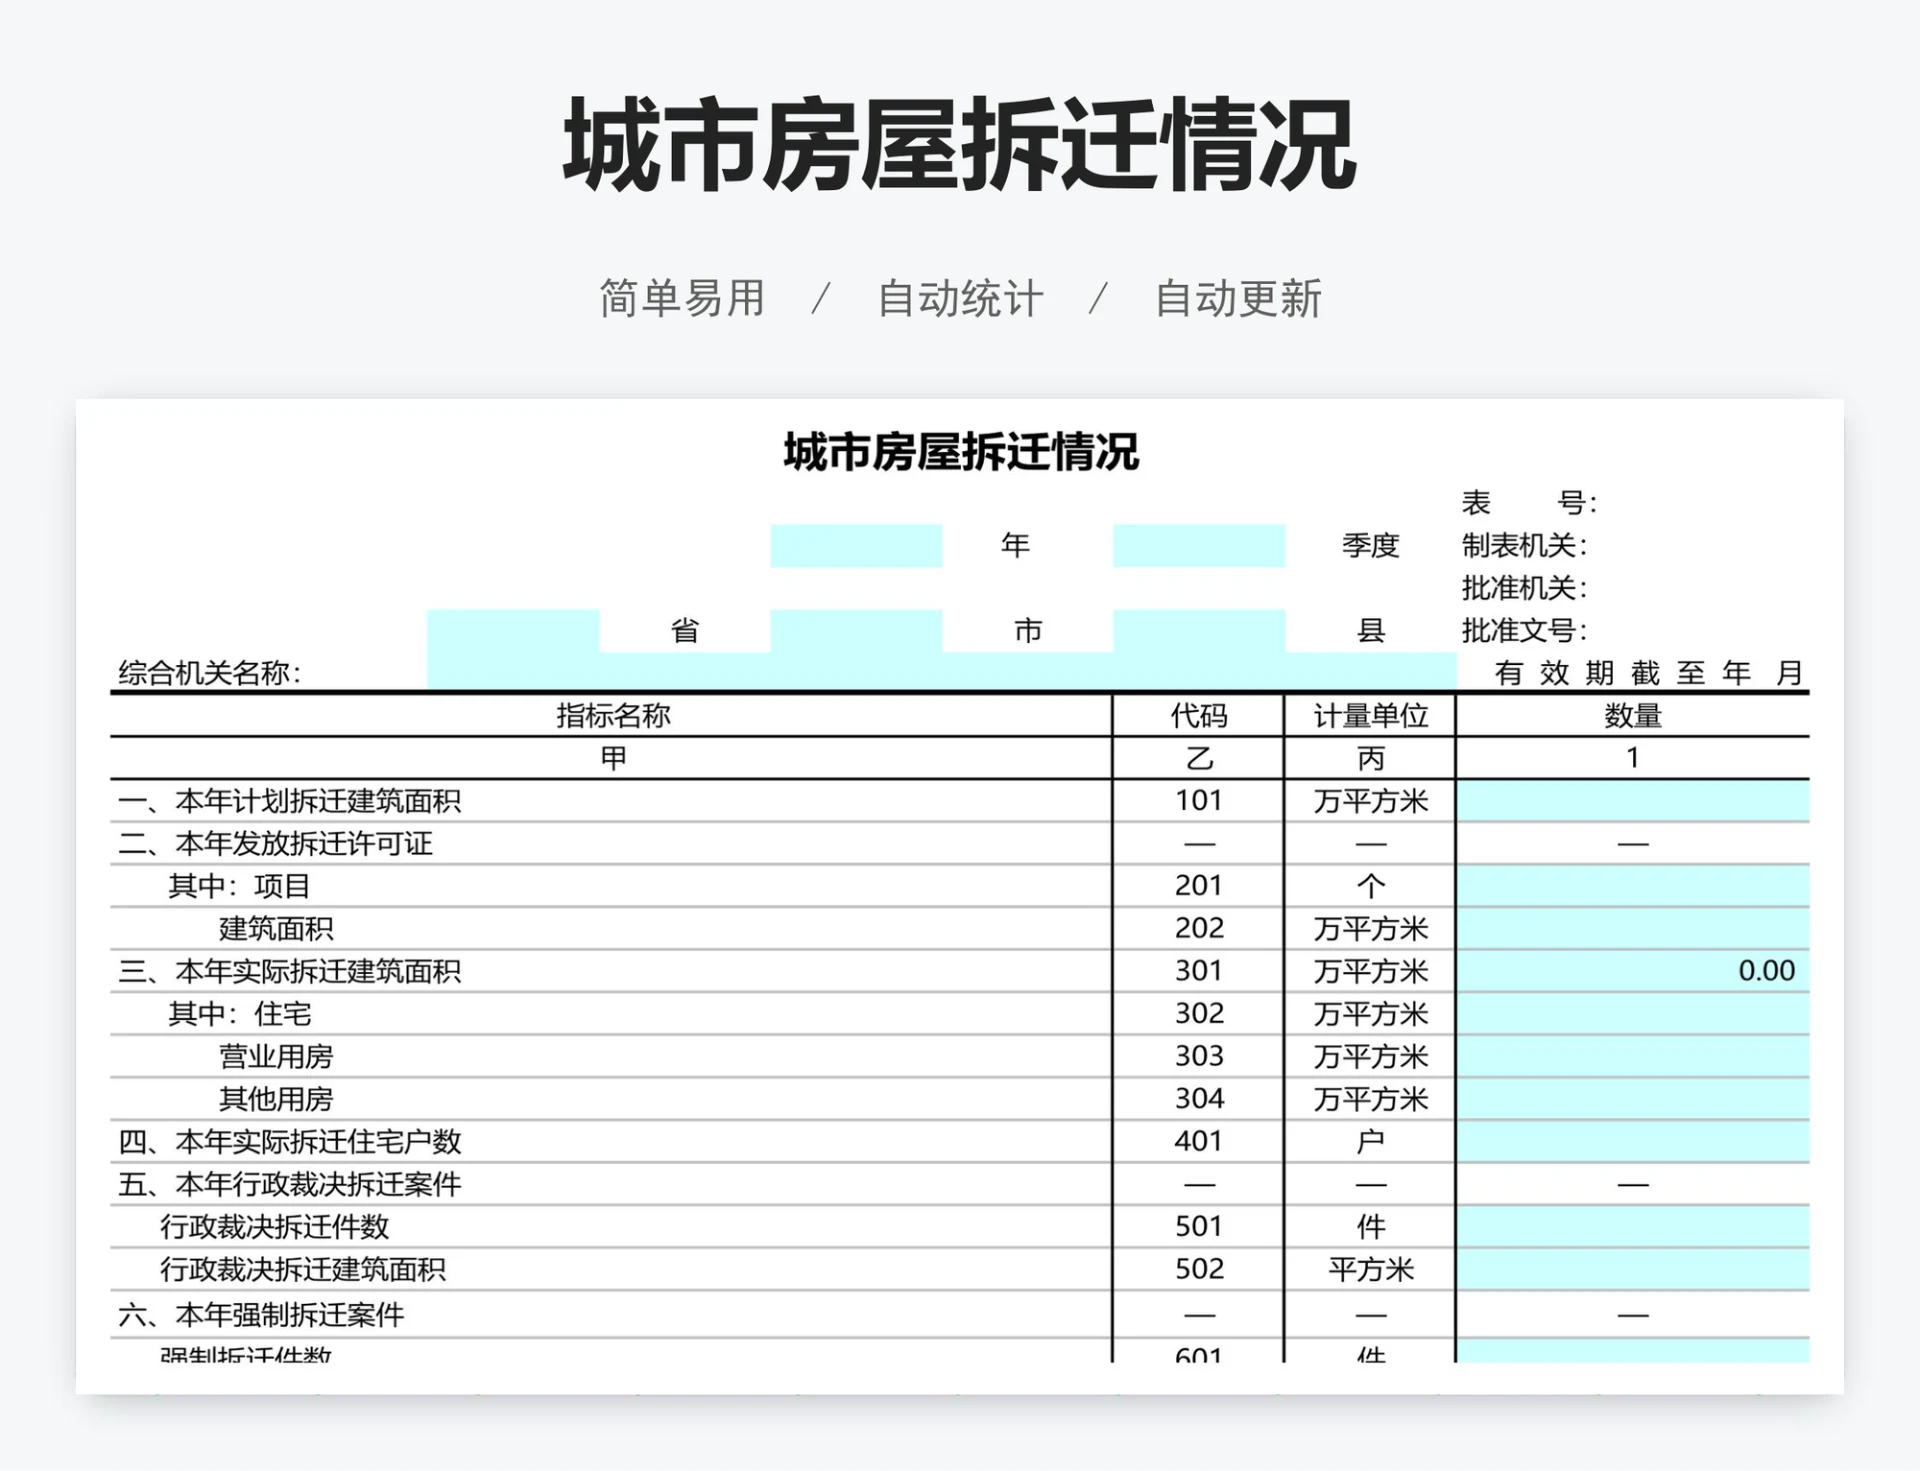Click the quantity cell for code 303
The width and height of the screenshot is (1920, 1471).
[1632, 1056]
